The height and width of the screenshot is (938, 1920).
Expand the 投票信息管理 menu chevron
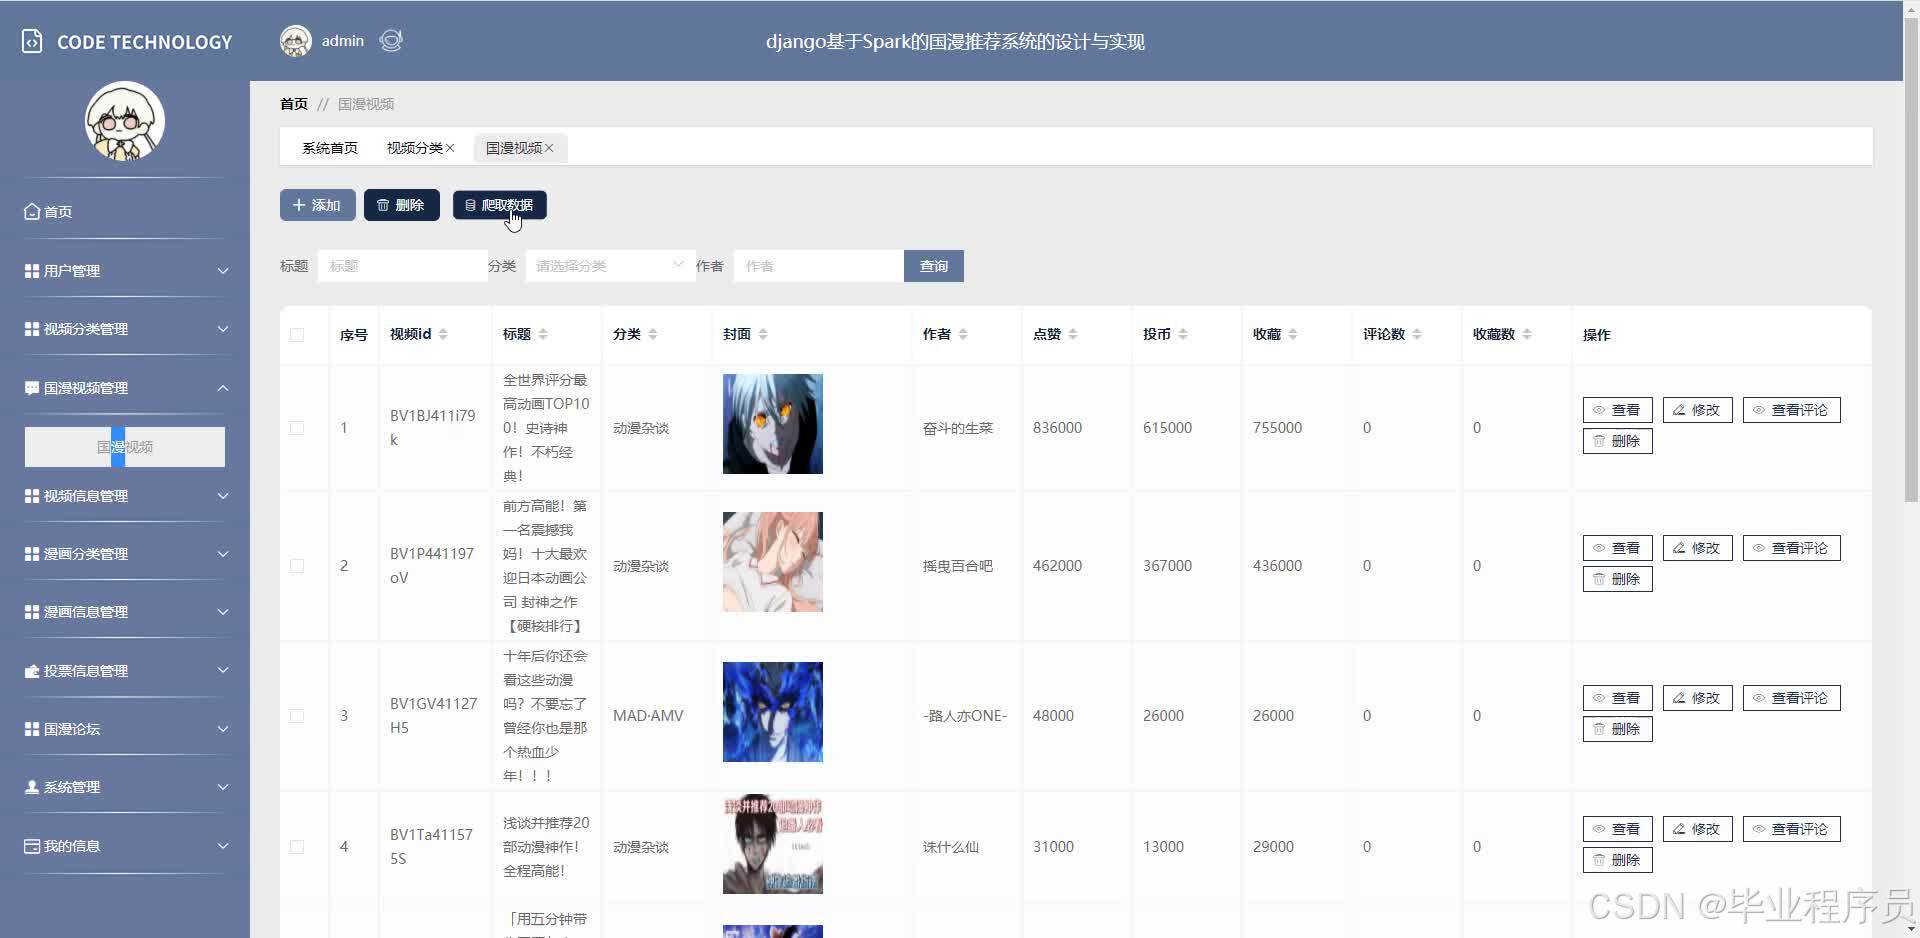click(223, 671)
